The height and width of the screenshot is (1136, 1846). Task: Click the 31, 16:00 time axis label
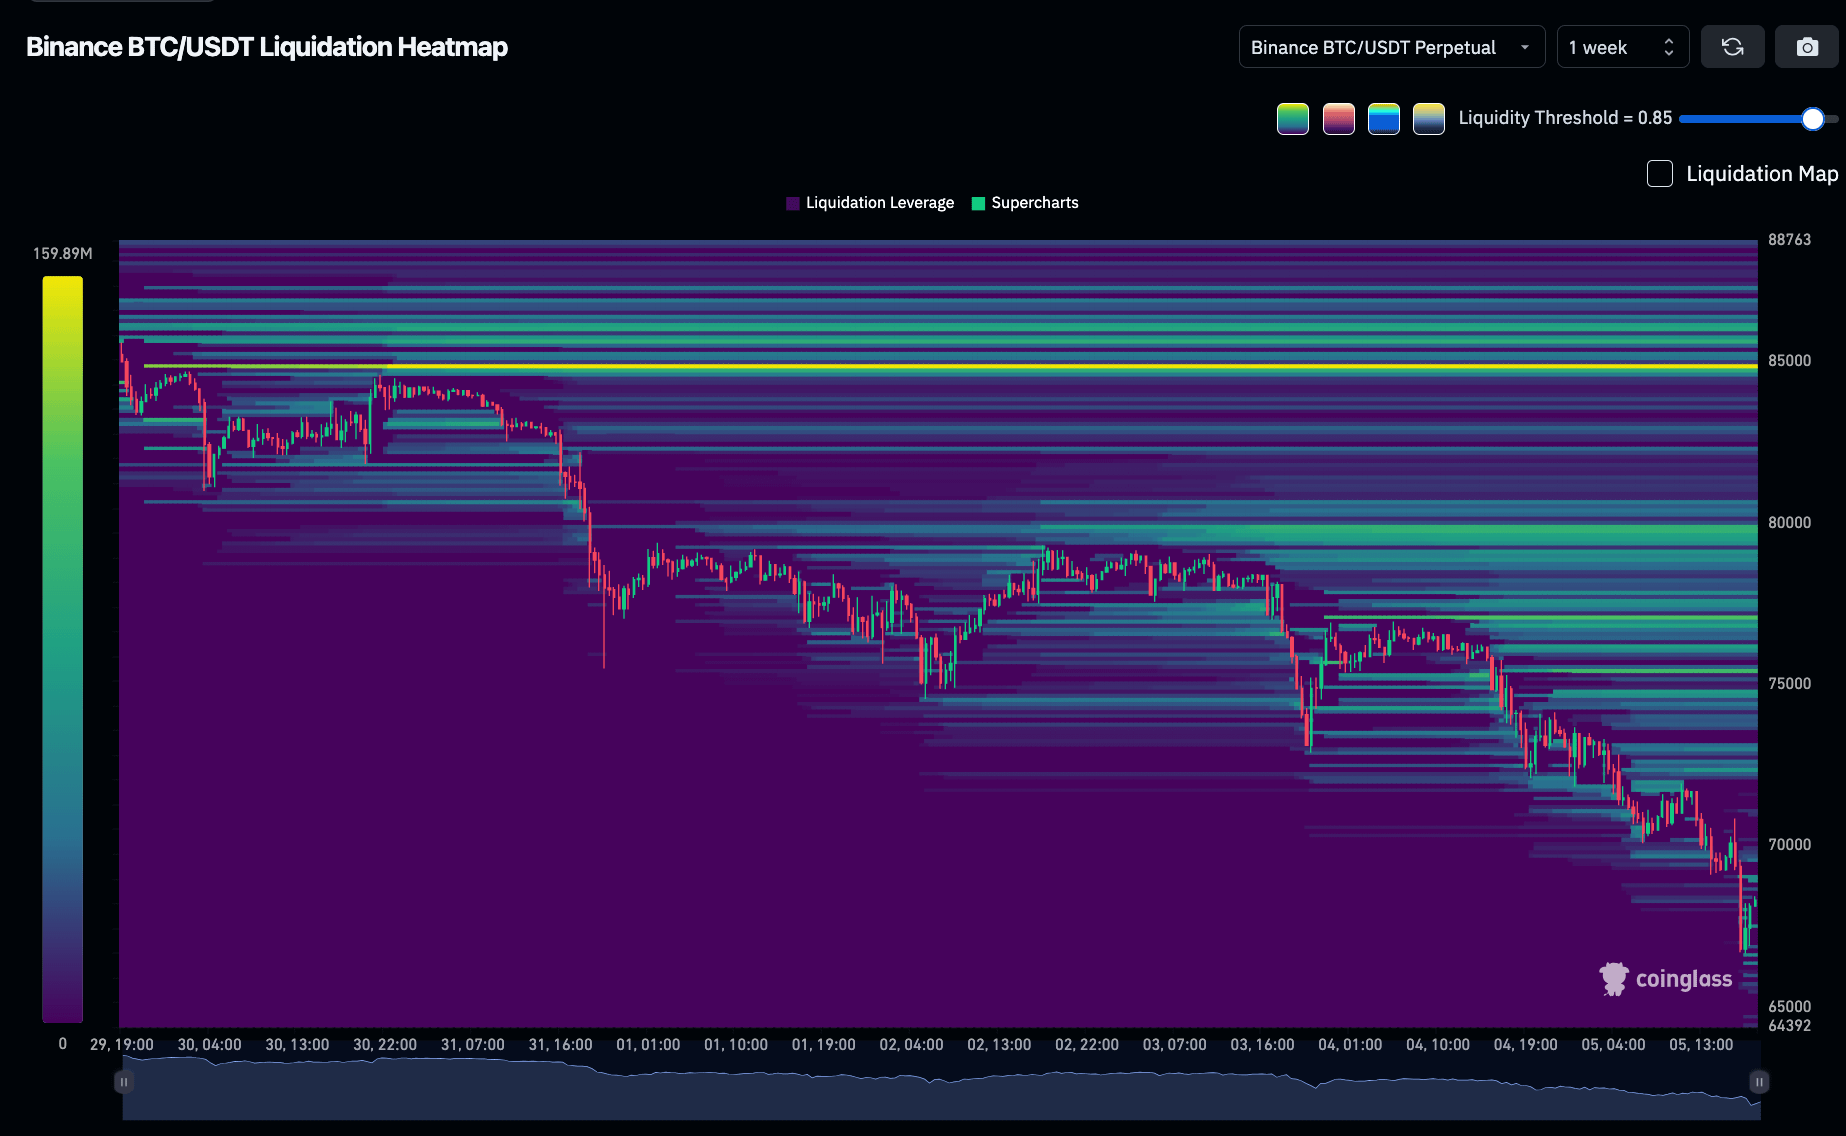[560, 1045]
